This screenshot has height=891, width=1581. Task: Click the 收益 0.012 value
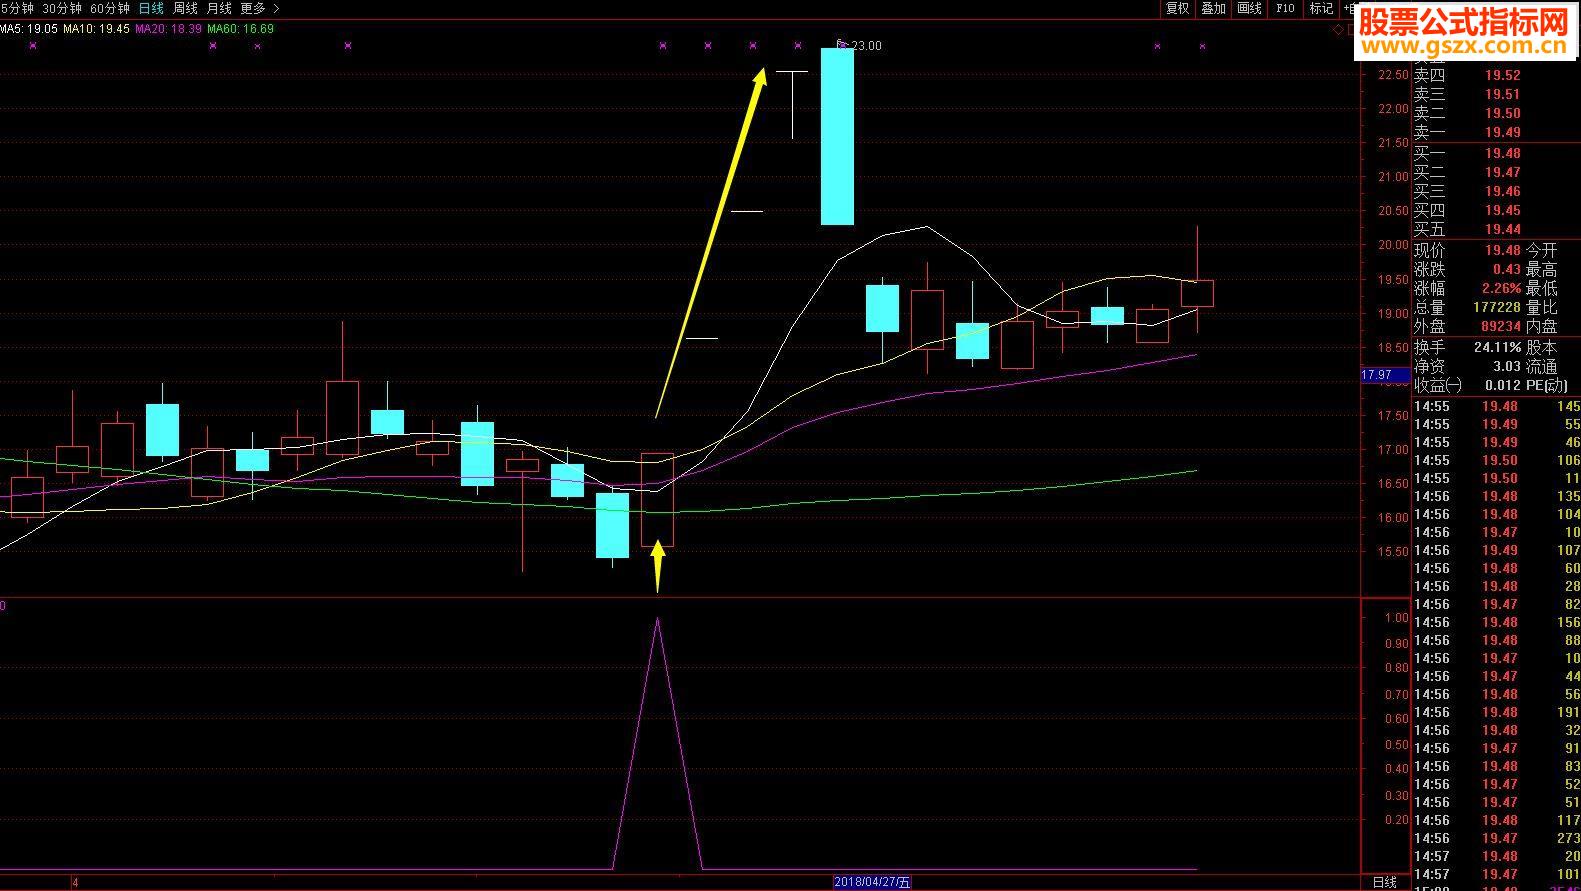point(1503,386)
